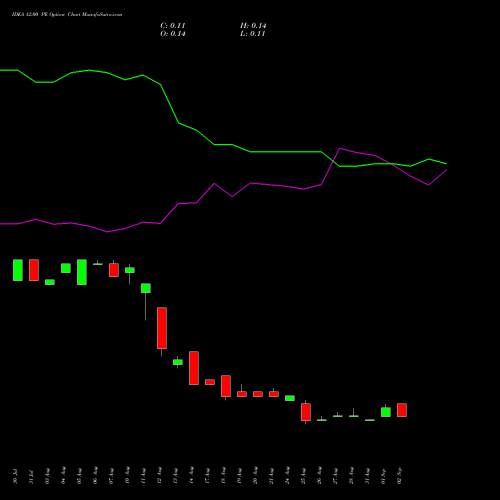The width and height of the screenshot is (500, 500).
Task: Click the low value 'L: 0.11'
Action: 253,34
